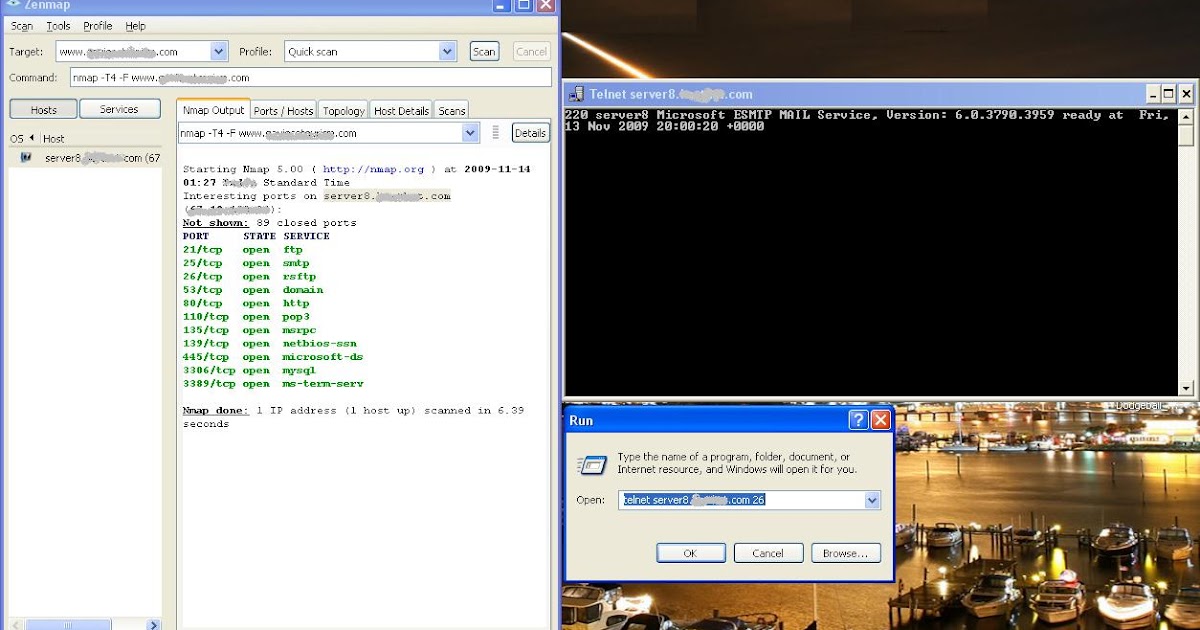Click the OS icon beside the server8 host

click(25, 158)
